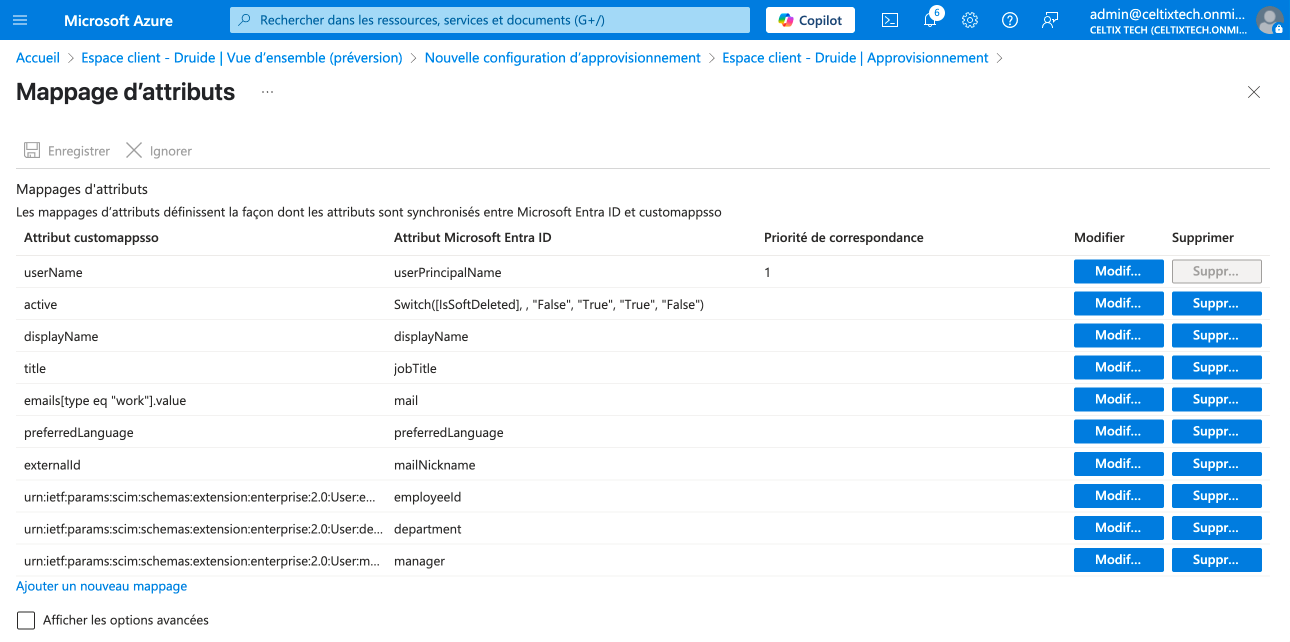Screen dimensions: 1290x642
Task: Click the admin account avatar
Action: (1269, 20)
